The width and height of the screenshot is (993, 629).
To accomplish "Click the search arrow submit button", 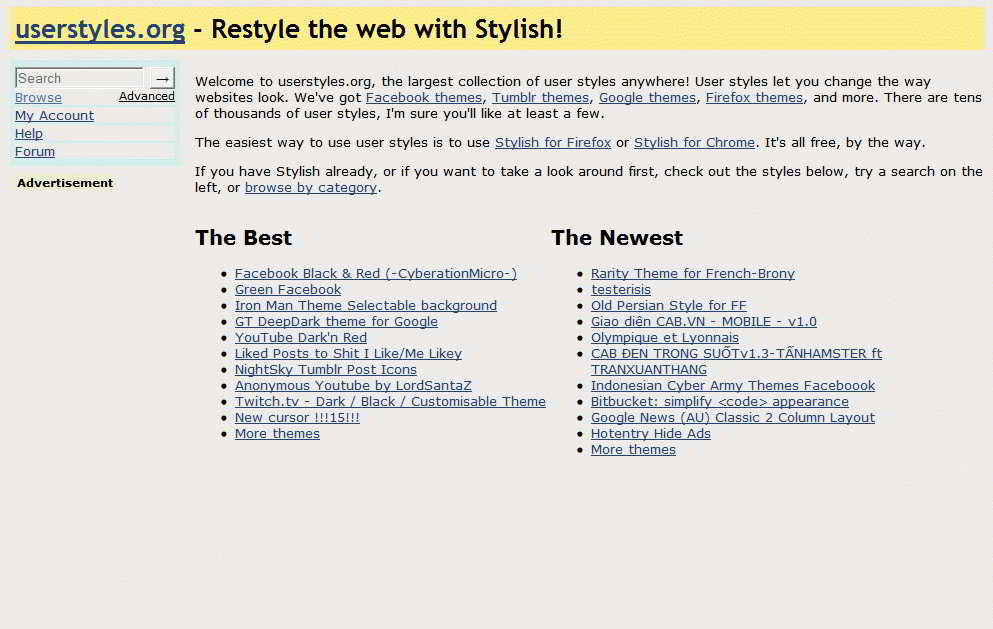I will (162, 78).
